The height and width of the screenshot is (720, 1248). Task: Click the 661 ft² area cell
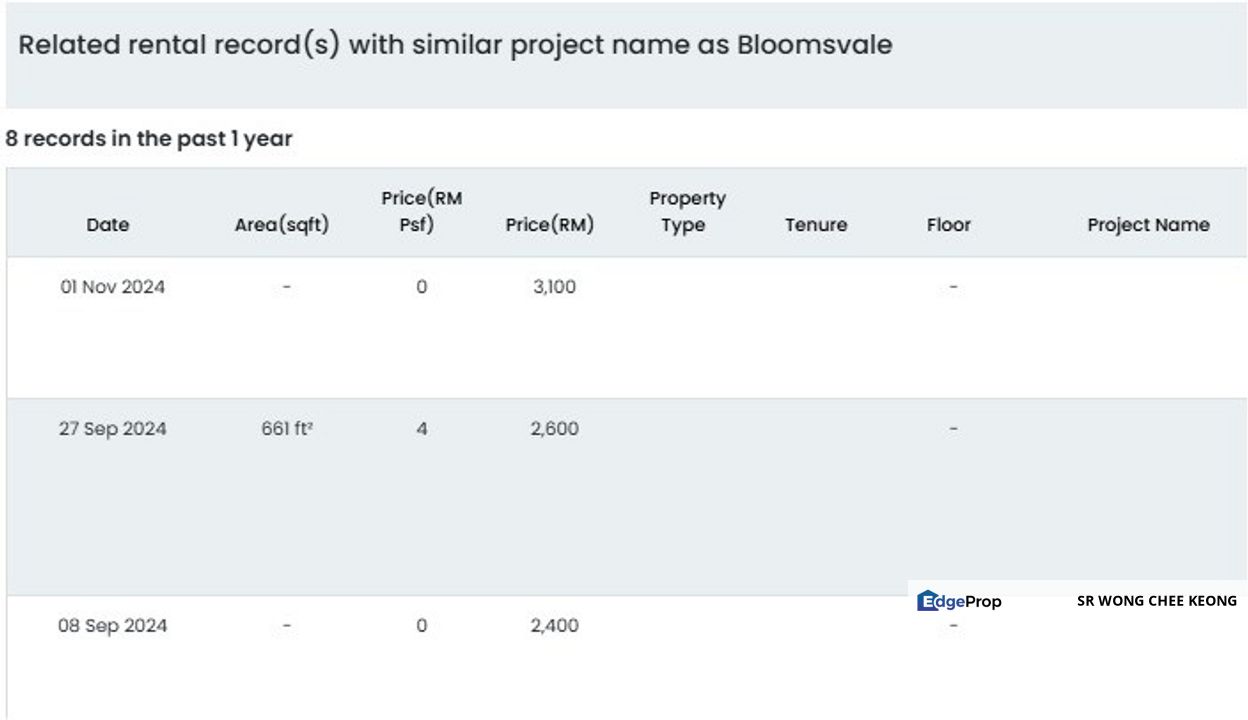(x=287, y=429)
